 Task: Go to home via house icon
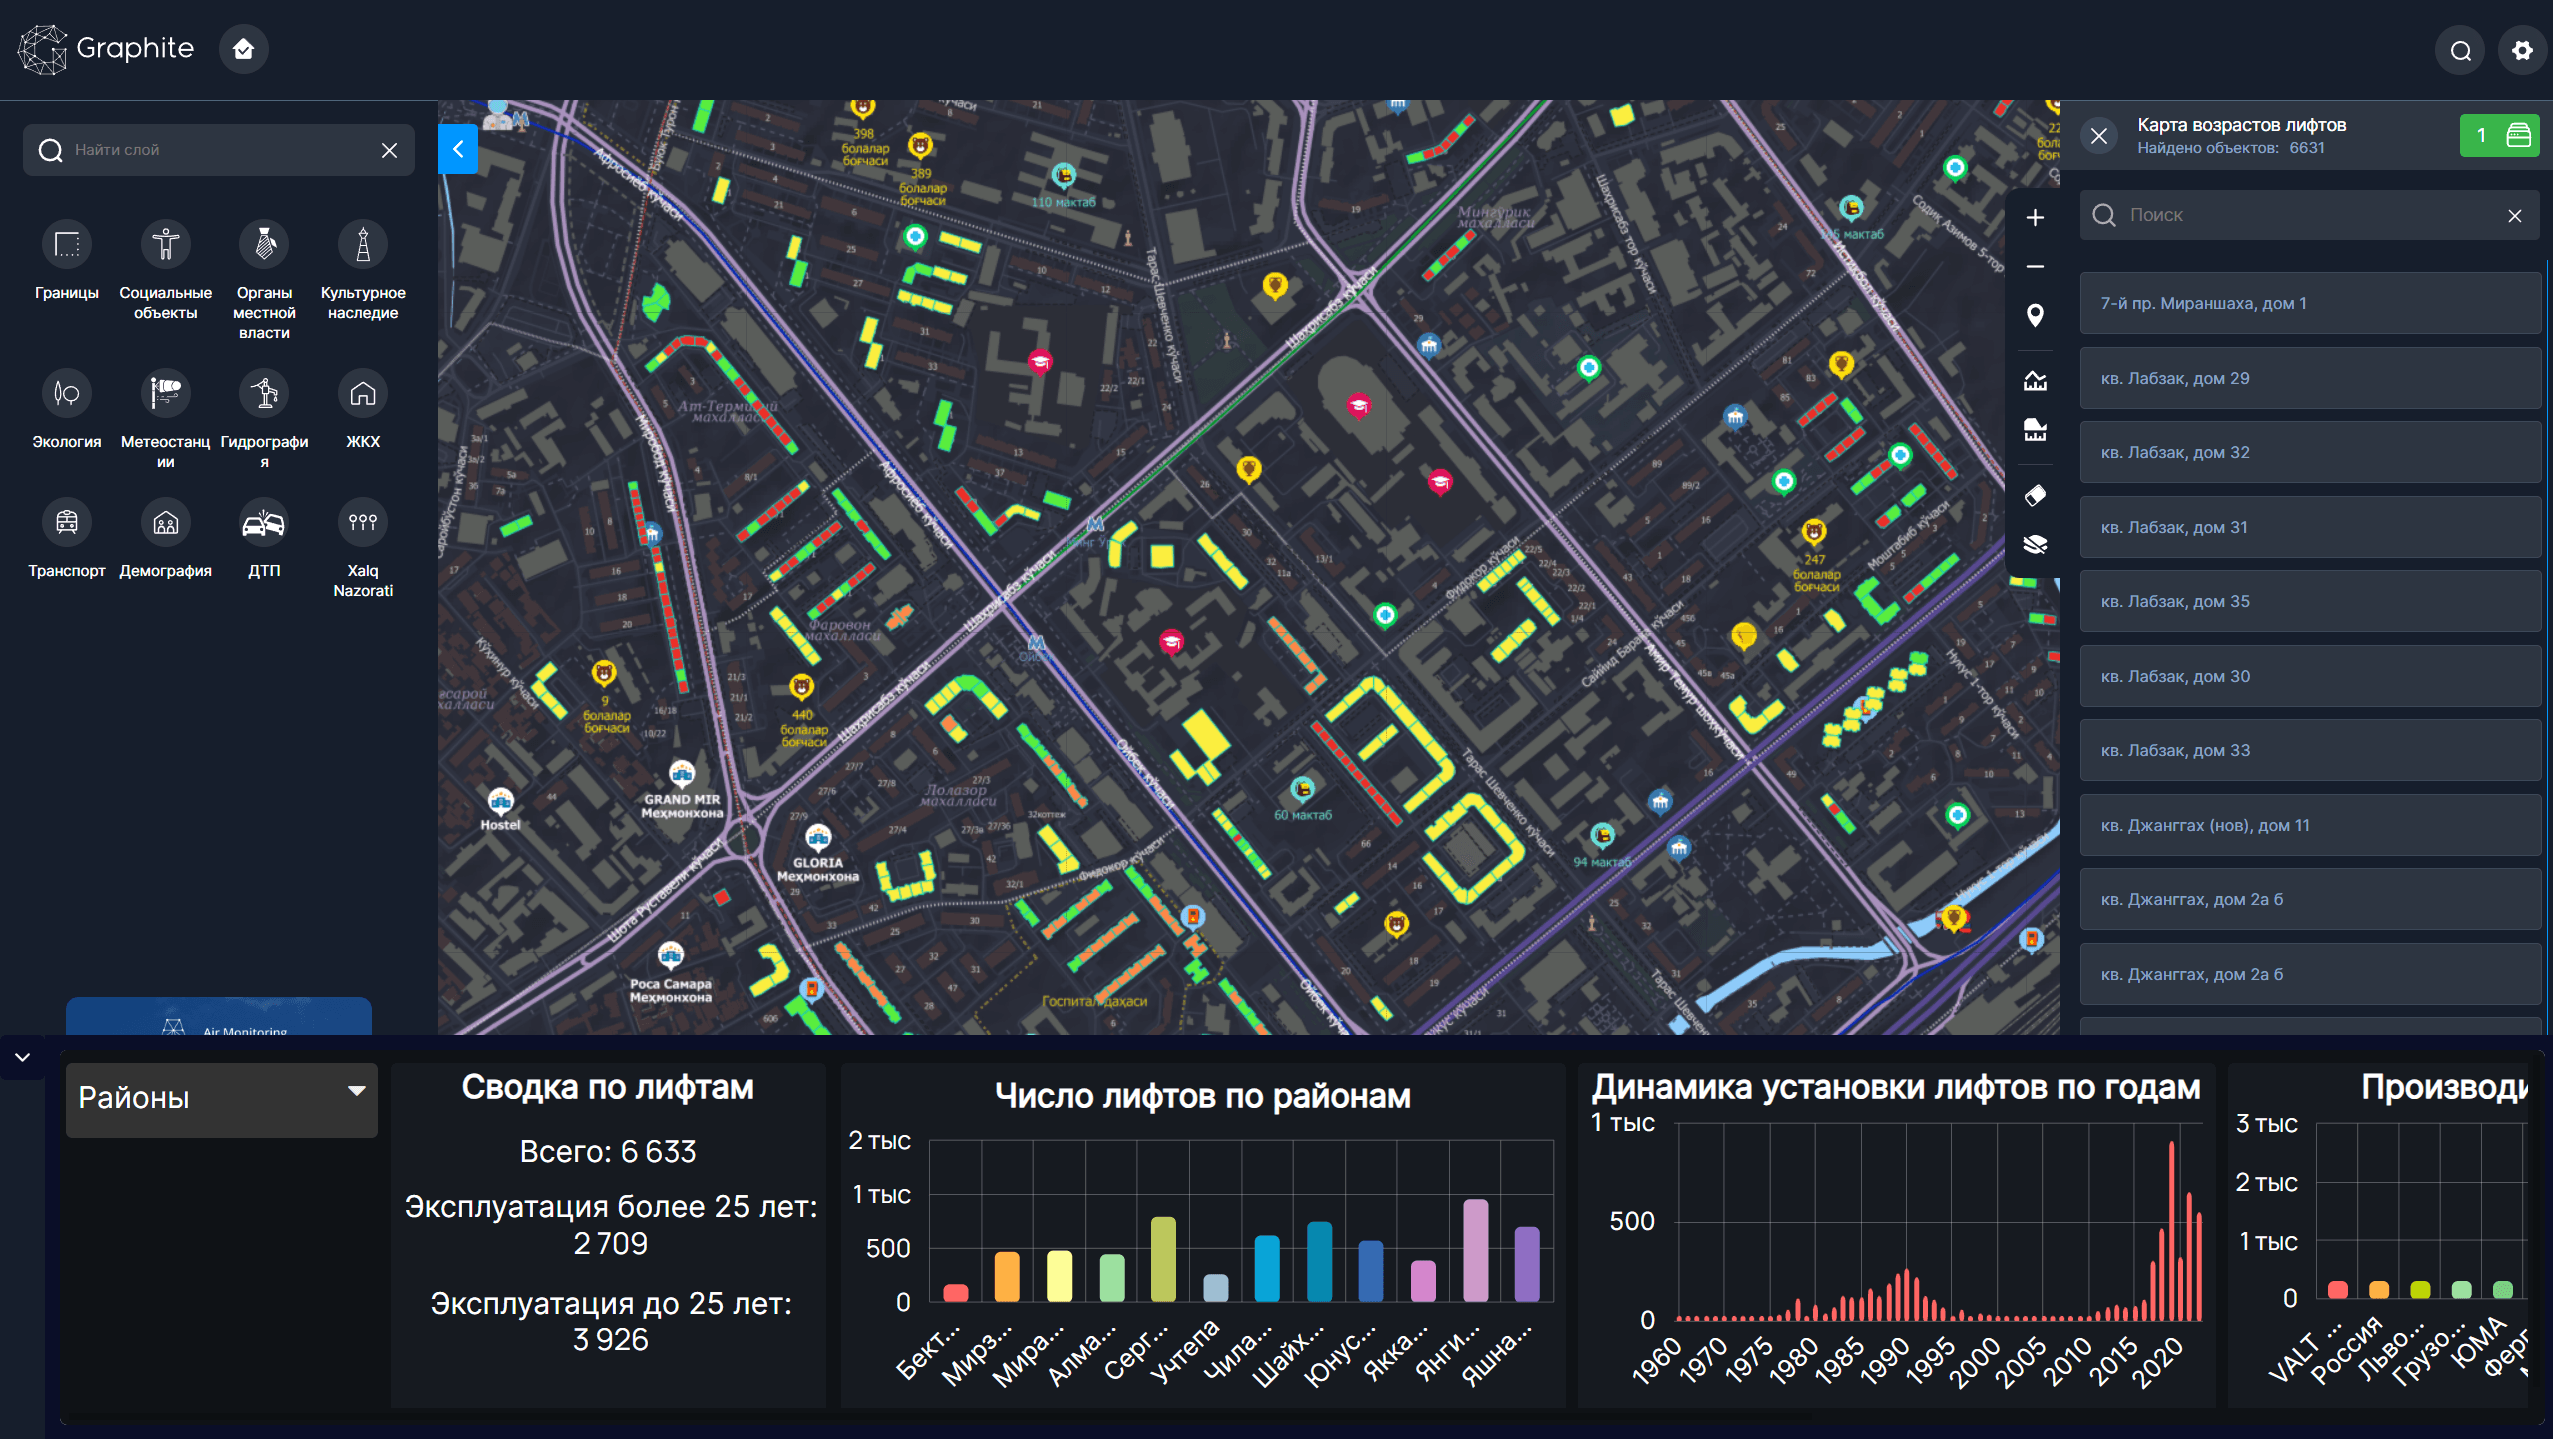coord(243,49)
